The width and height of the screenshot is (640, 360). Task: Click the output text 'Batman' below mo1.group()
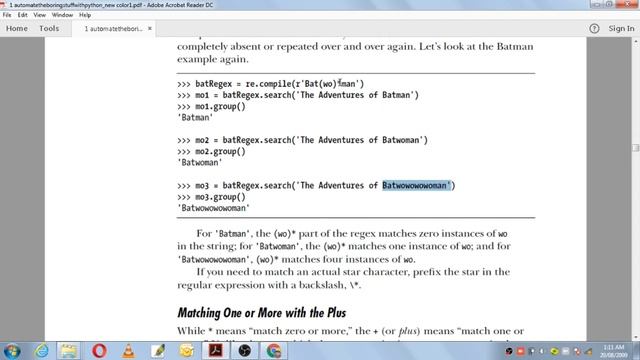pos(195,118)
